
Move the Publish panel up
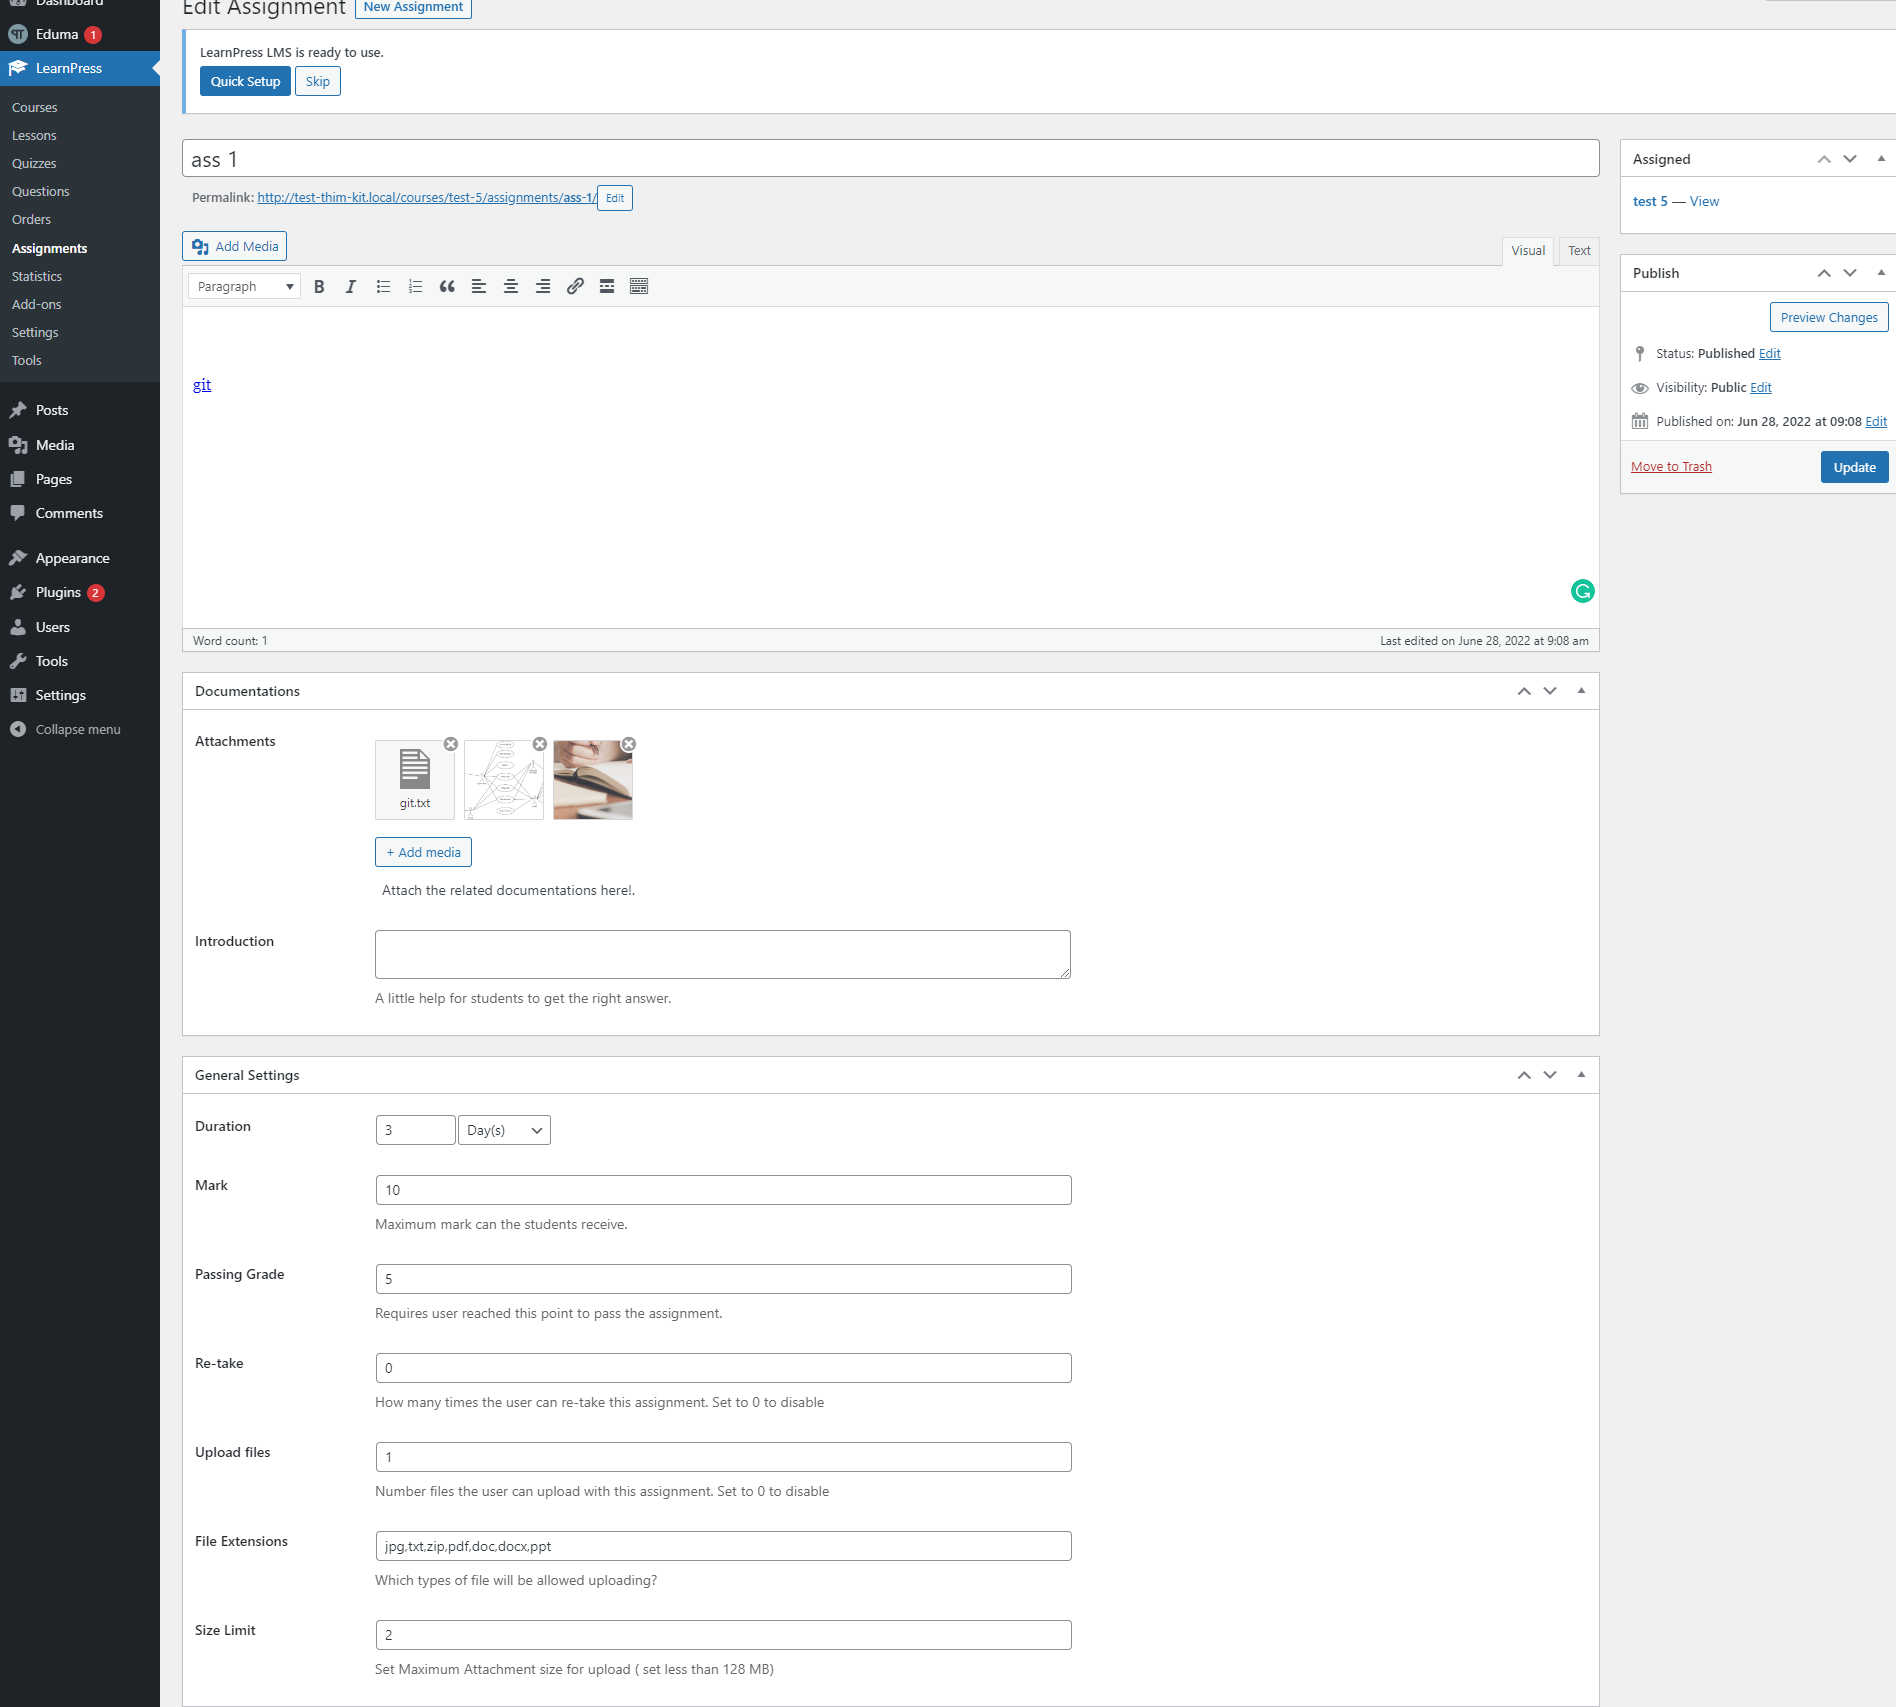coord(1824,273)
